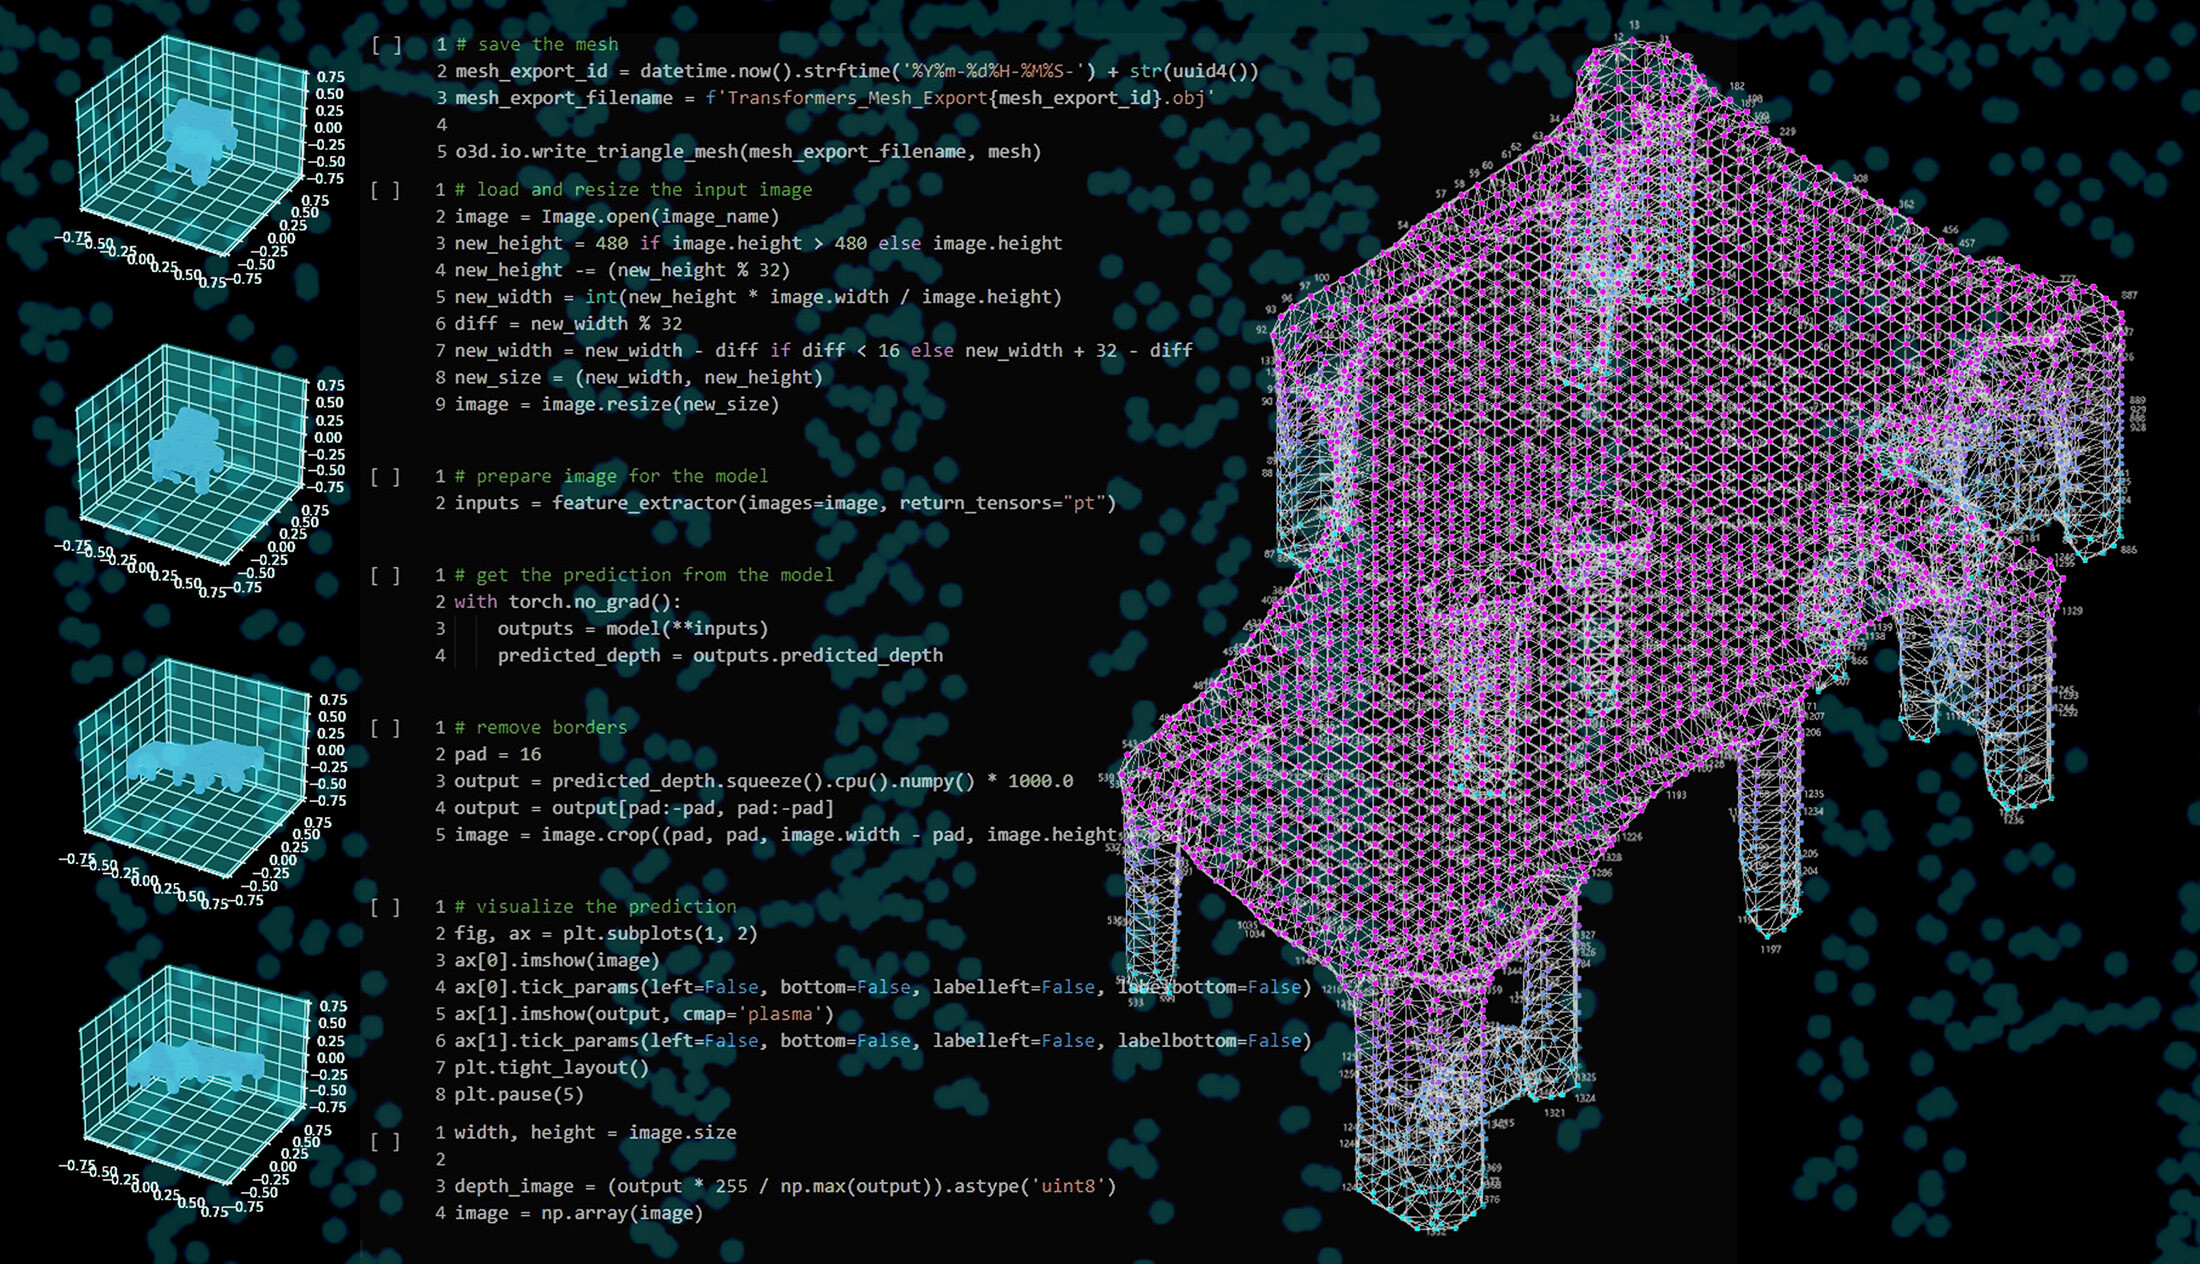This screenshot has height=1264, width=2200.
Task: Click the line 'image = image.crop((pad, pad'
Action: tap(820, 835)
